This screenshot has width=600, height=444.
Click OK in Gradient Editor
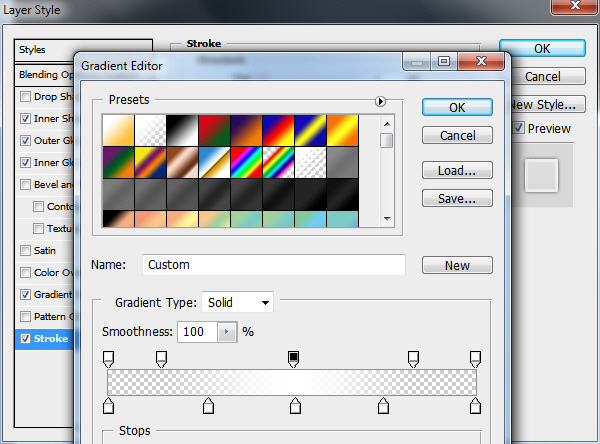[457, 108]
